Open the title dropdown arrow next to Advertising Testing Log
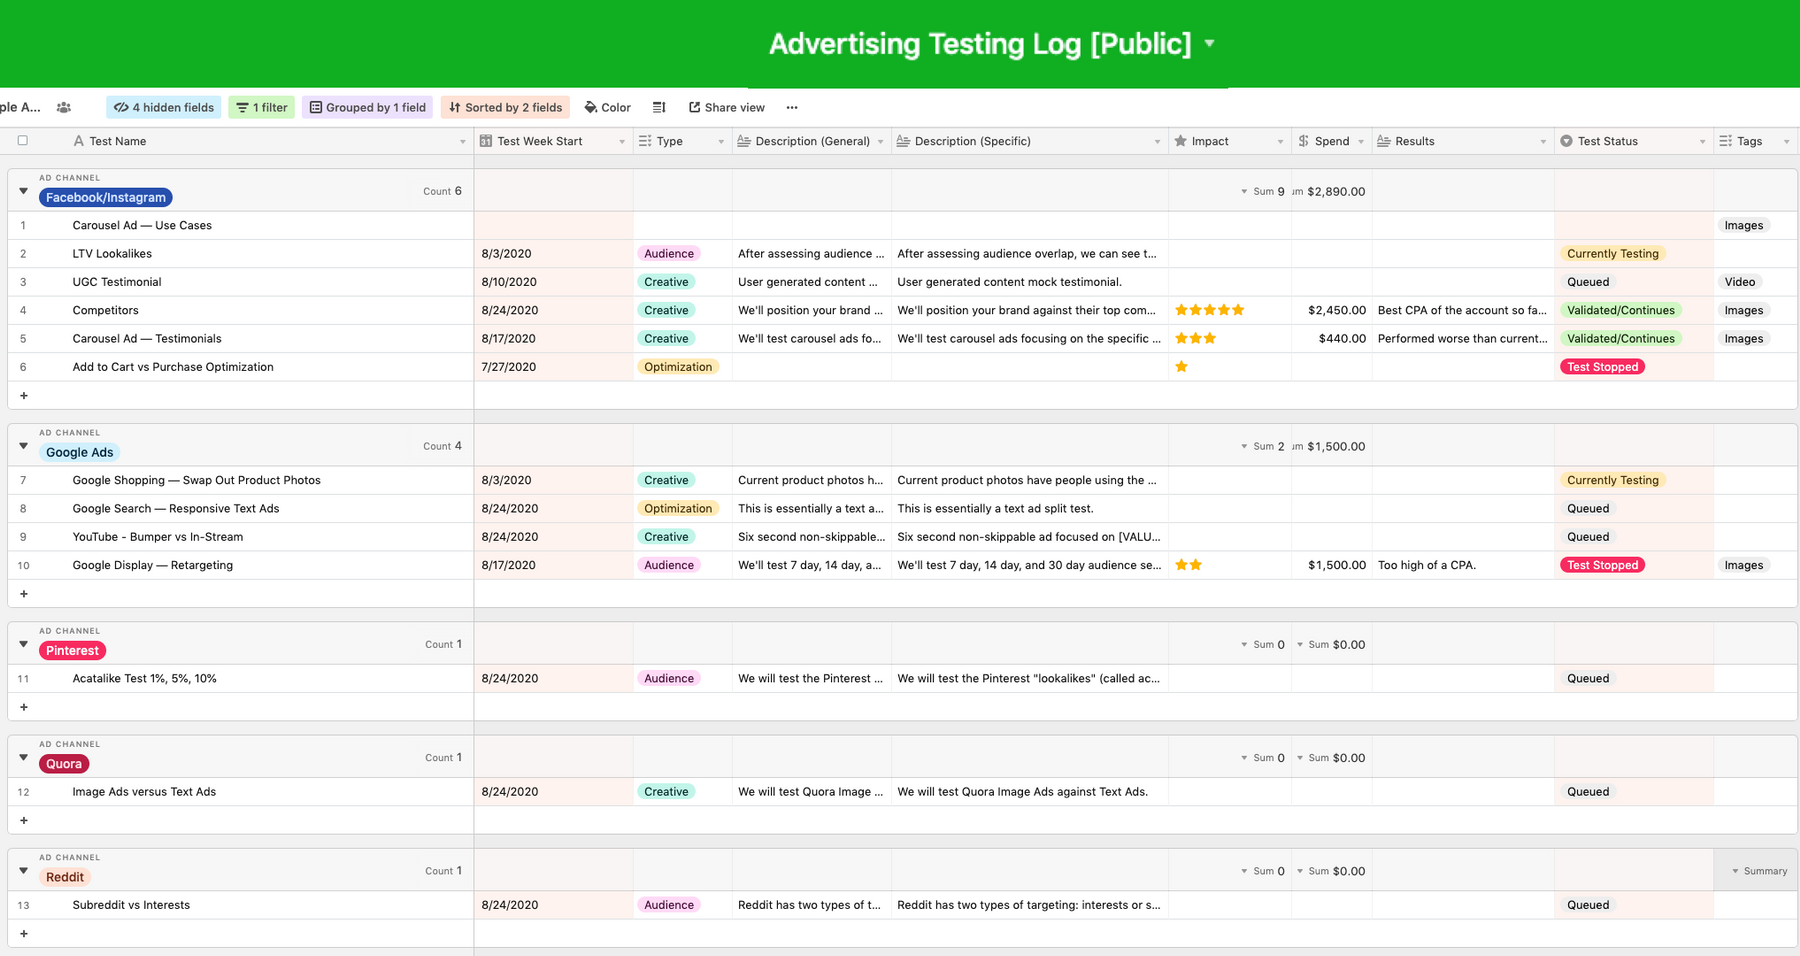1800x956 pixels. pos(1210,44)
